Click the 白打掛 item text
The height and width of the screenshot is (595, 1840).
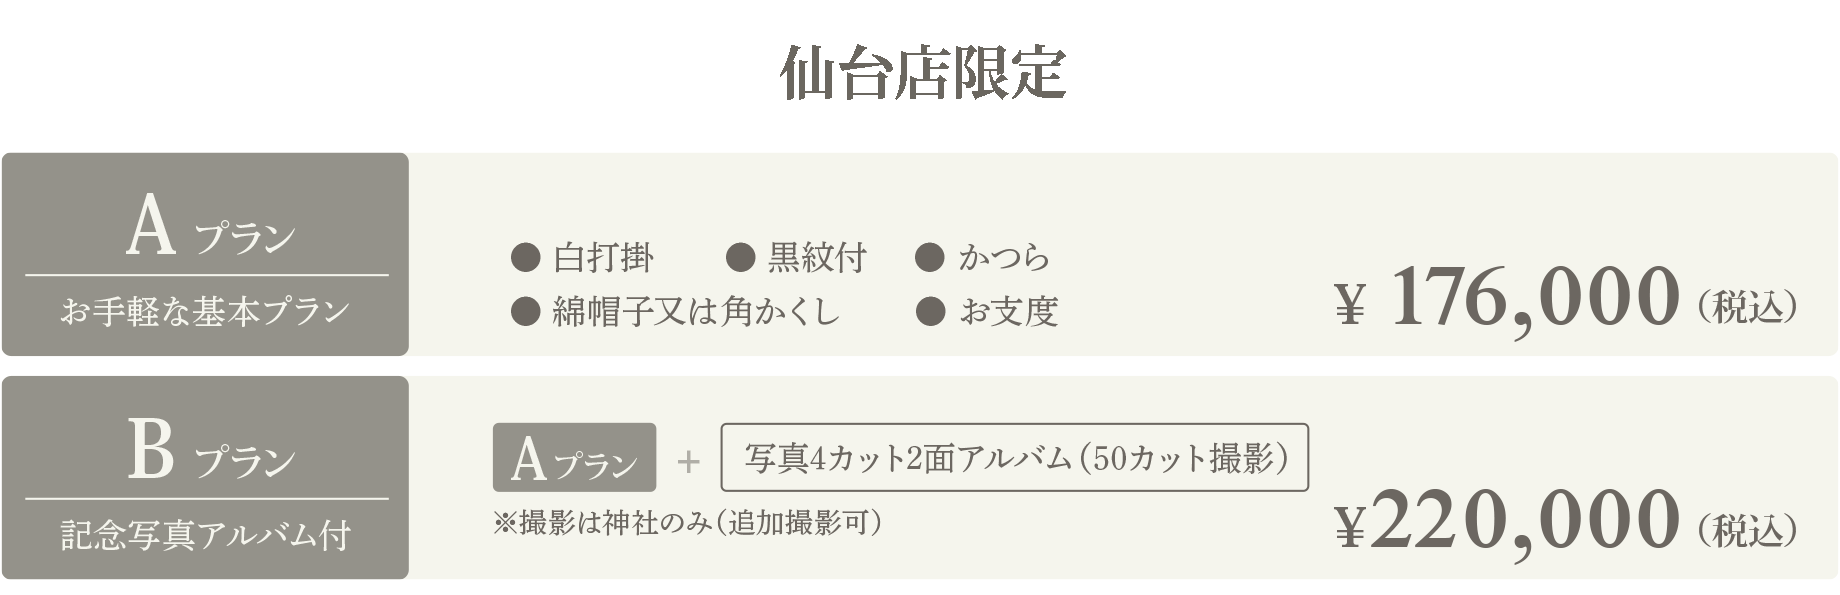603,258
